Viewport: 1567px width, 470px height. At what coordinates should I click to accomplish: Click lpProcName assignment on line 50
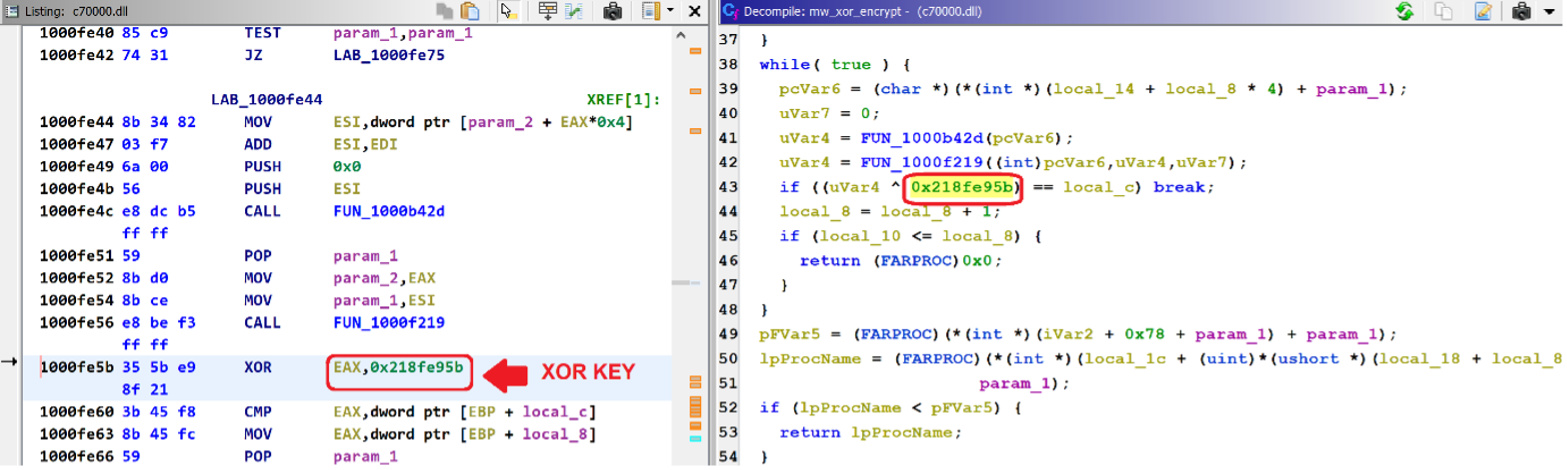point(1160,358)
